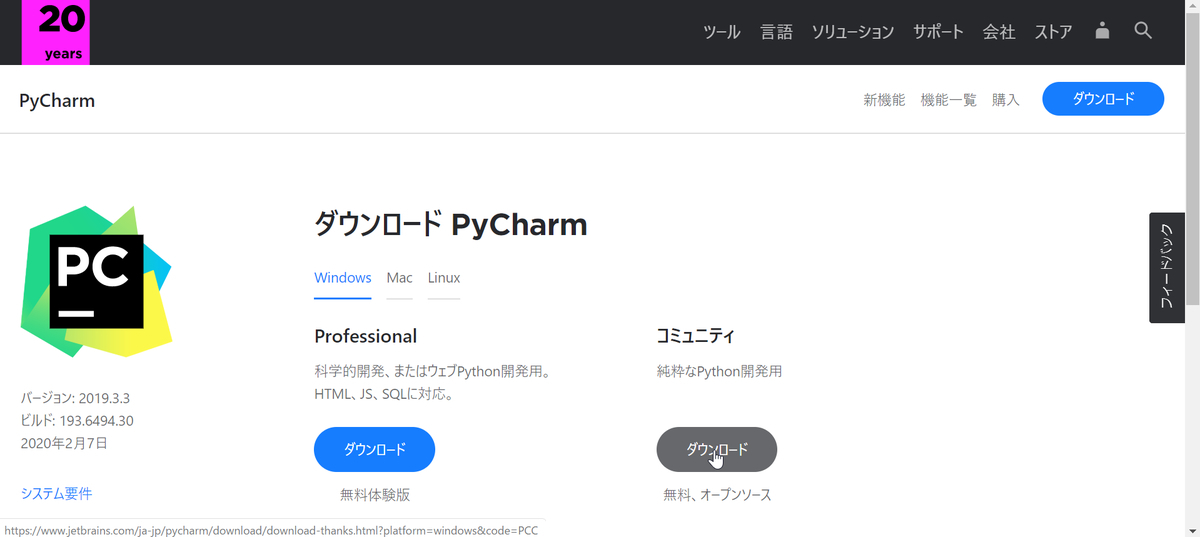Open the ツール menu
The width and height of the screenshot is (1200, 537).
pos(722,32)
